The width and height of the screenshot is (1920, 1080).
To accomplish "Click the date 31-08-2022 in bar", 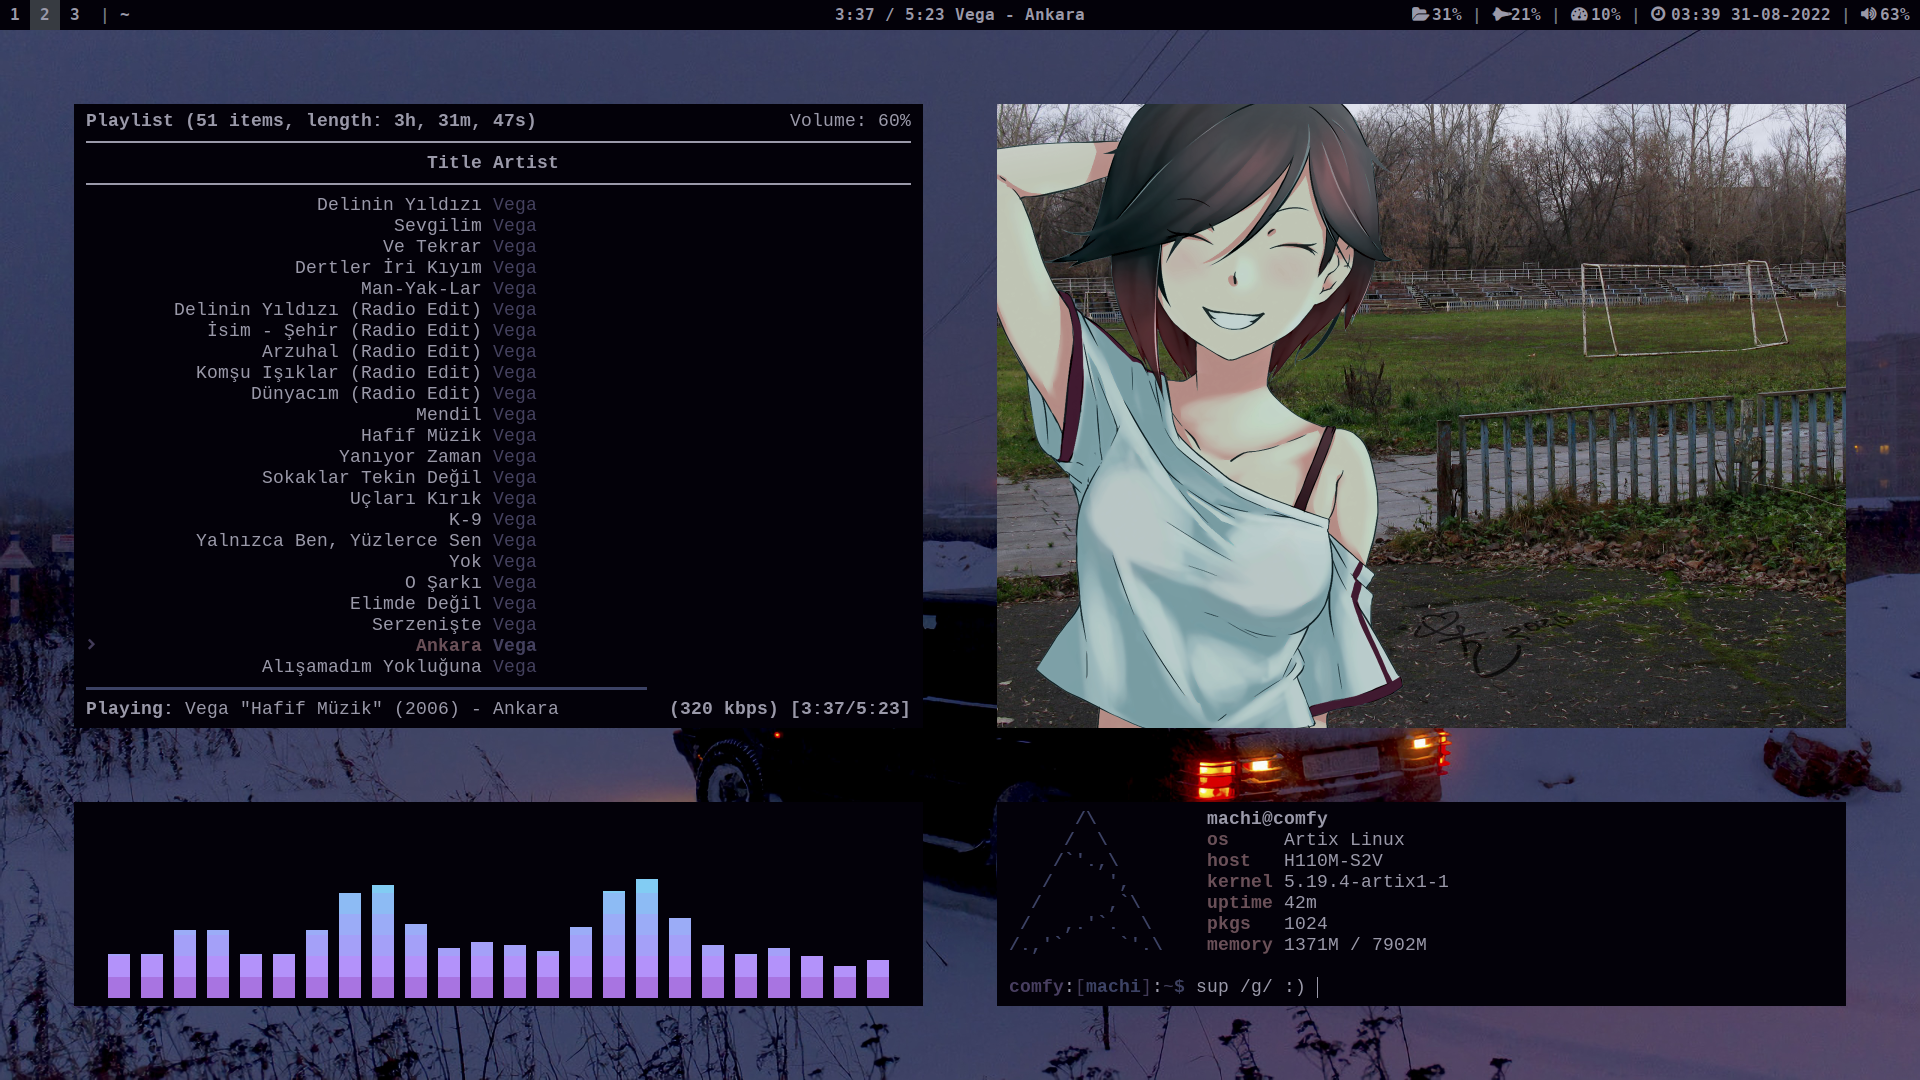I will pos(1781,15).
